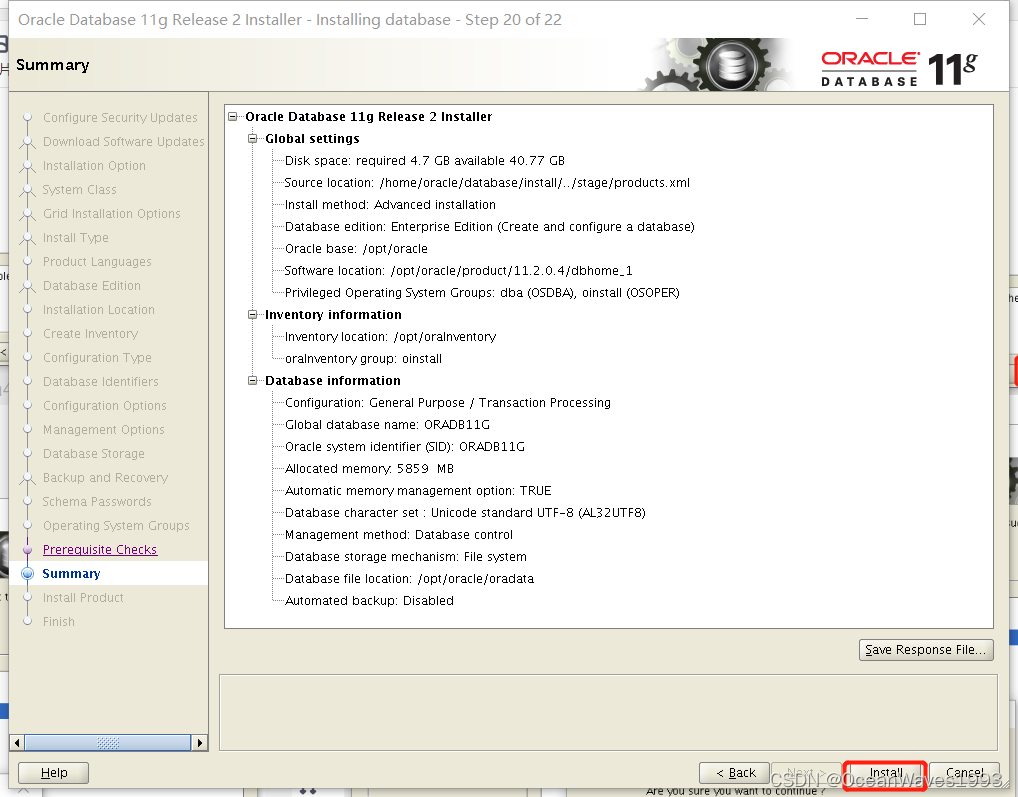
Task: Select 'Database character set' row
Action: pyautogui.click(x=465, y=513)
